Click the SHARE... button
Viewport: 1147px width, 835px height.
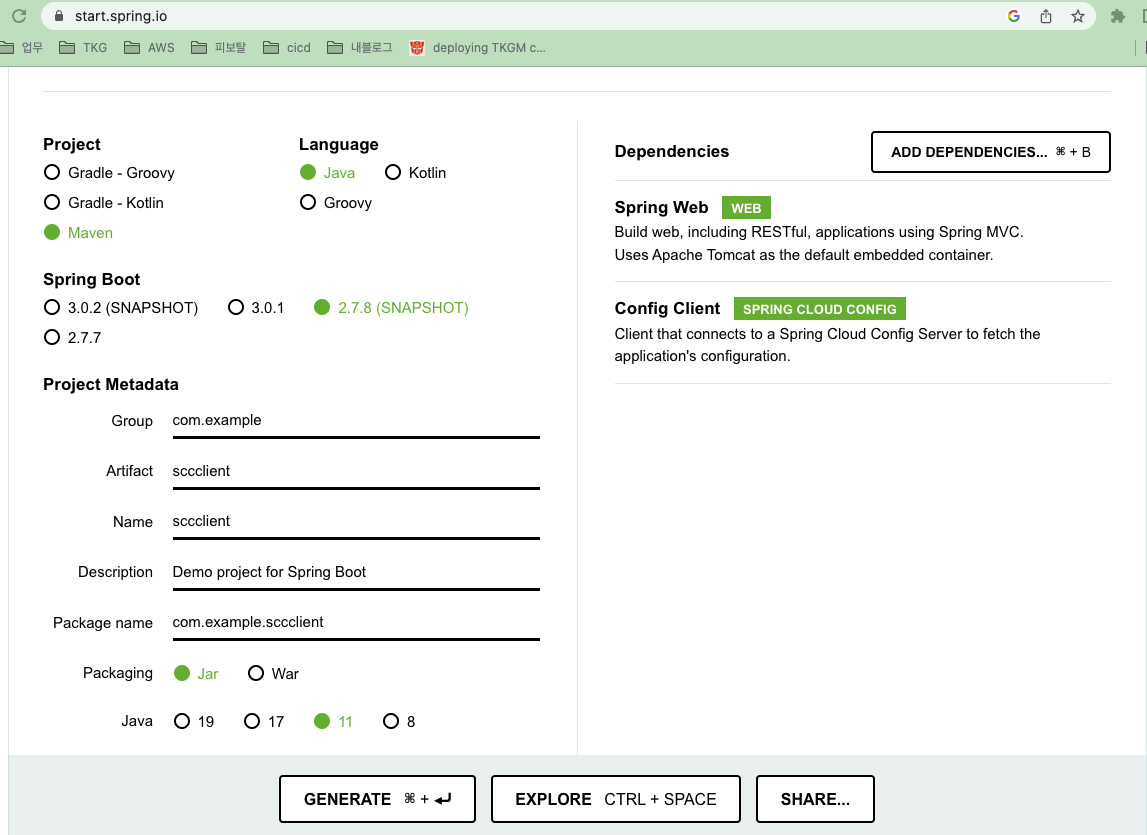(x=815, y=799)
